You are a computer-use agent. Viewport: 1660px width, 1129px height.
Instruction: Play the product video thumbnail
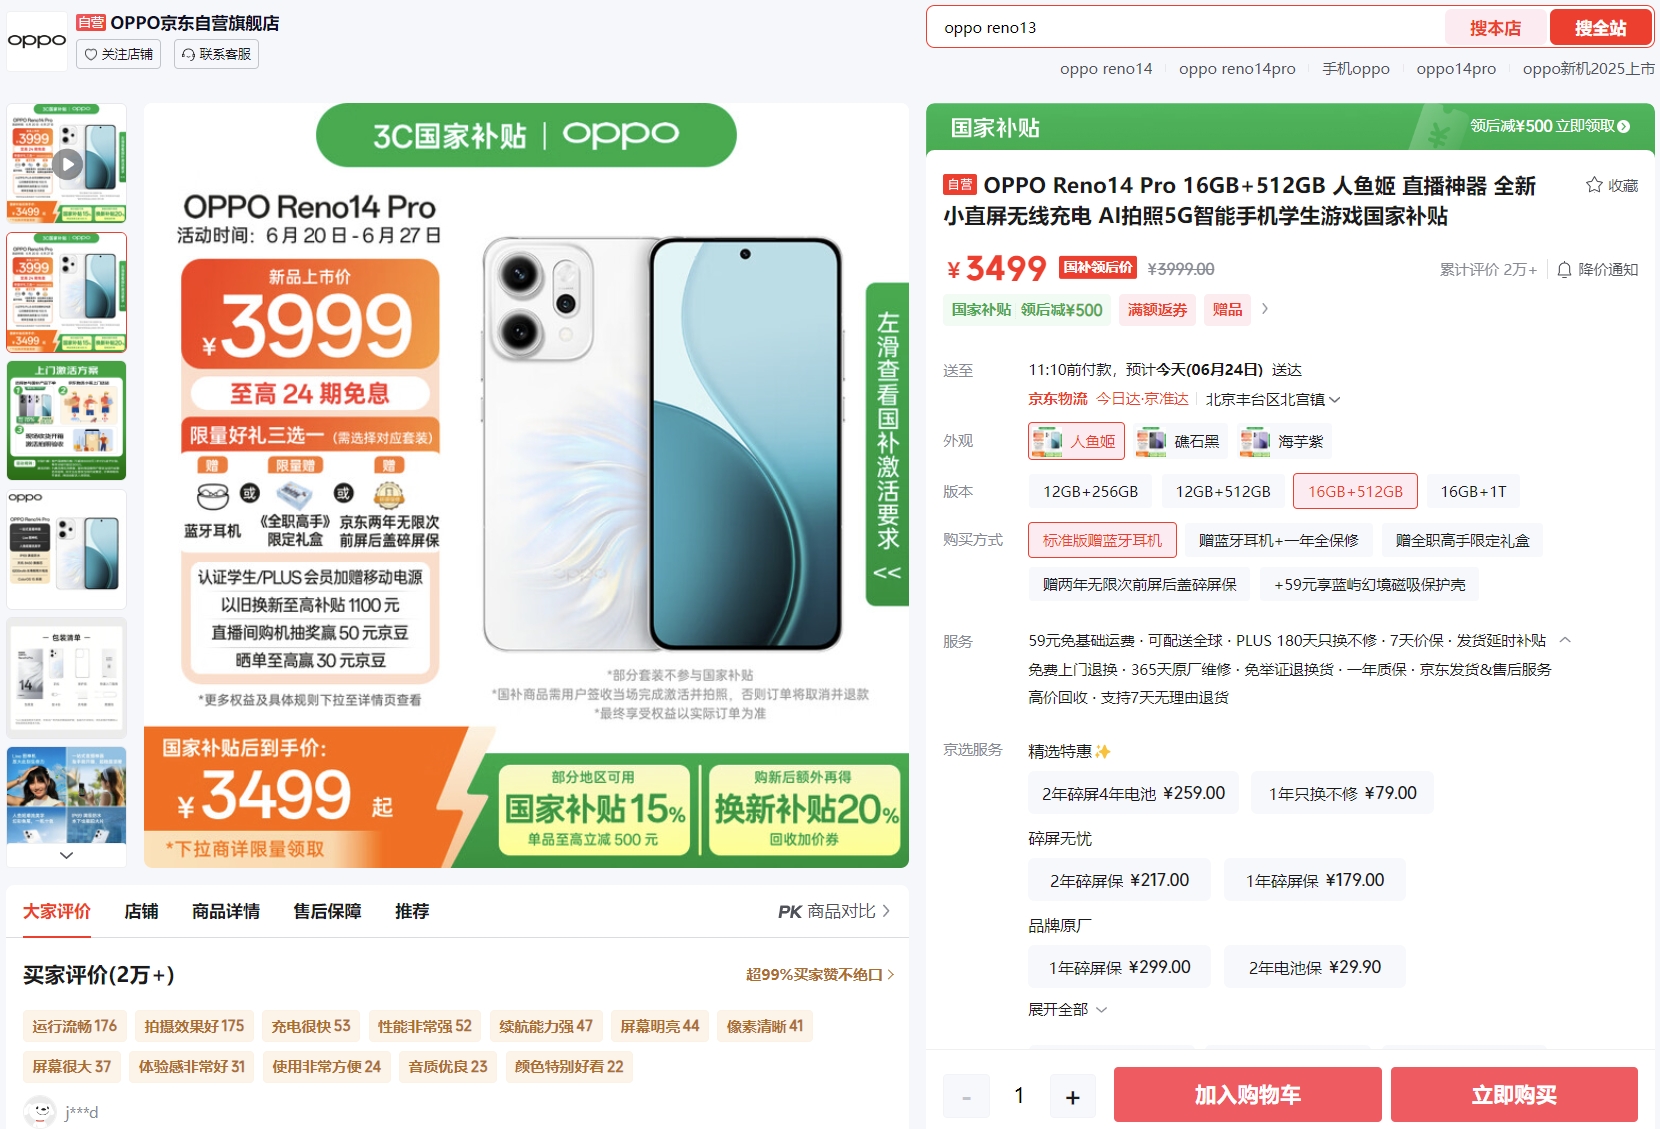click(x=67, y=163)
